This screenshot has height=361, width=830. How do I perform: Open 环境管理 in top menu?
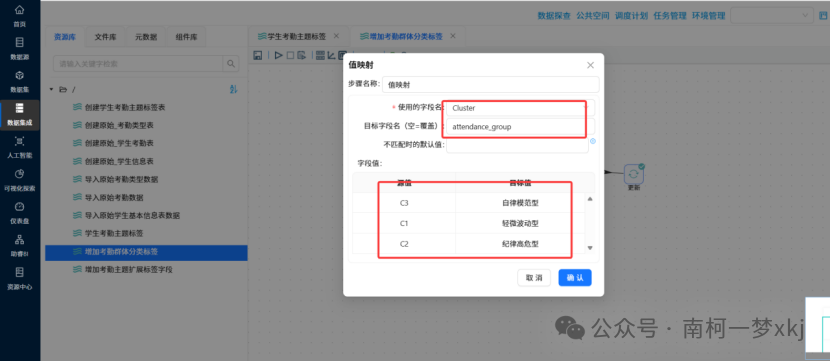[x=709, y=16]
